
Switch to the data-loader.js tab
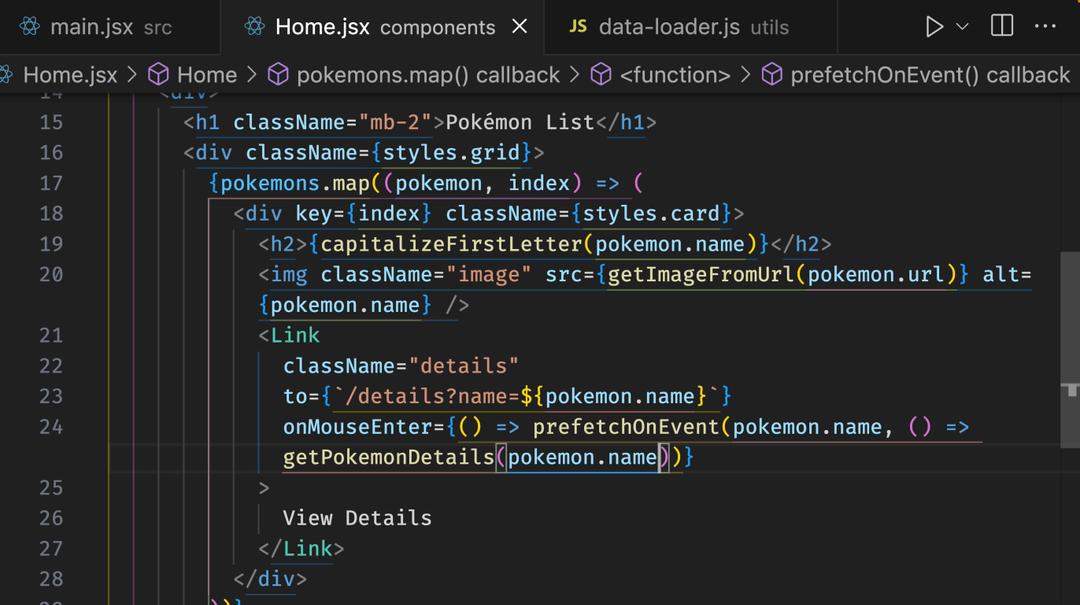pyautogui.click(x=669, y=27)
